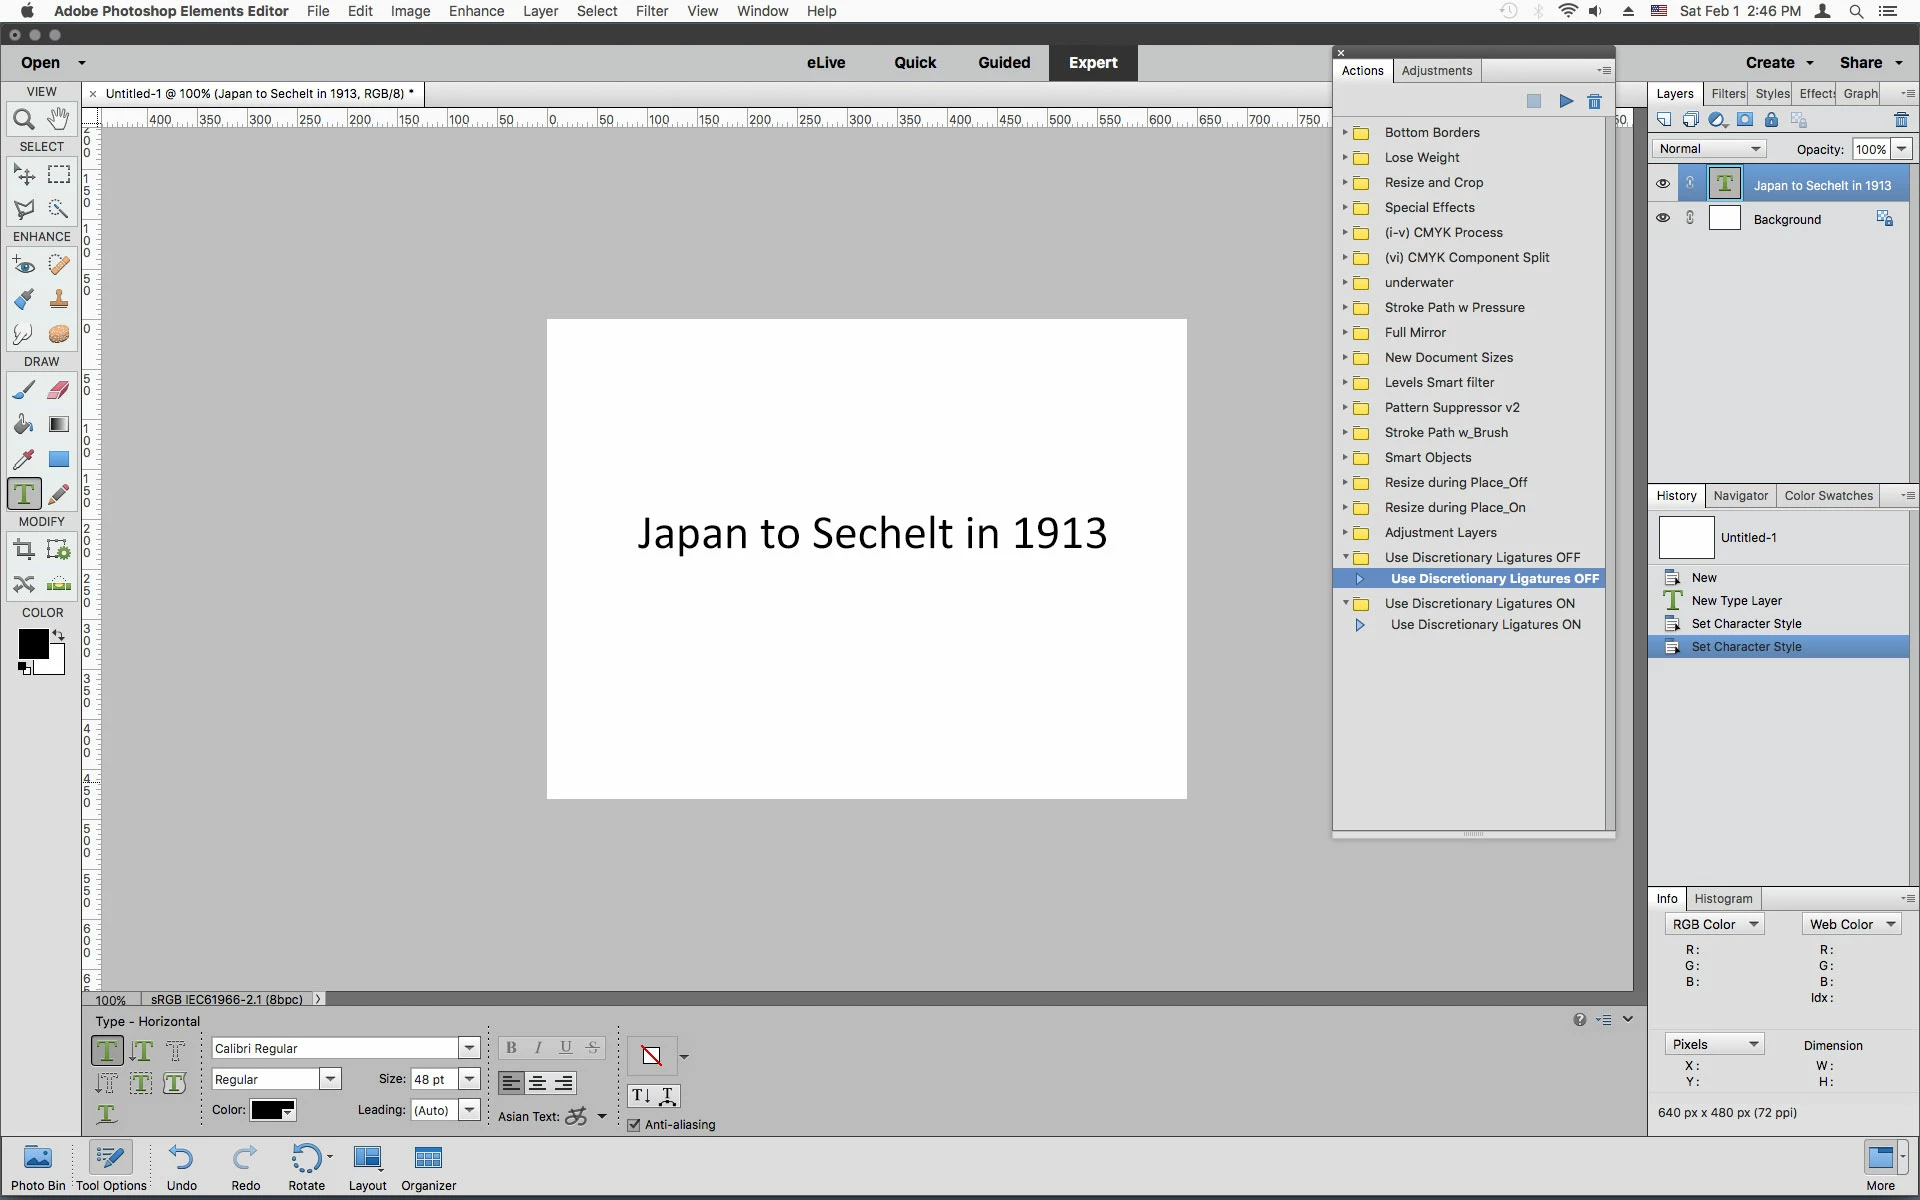Hide the Background layer visibility
This screenshot has height=1200, width=1920.
(x=1662, y=218)
